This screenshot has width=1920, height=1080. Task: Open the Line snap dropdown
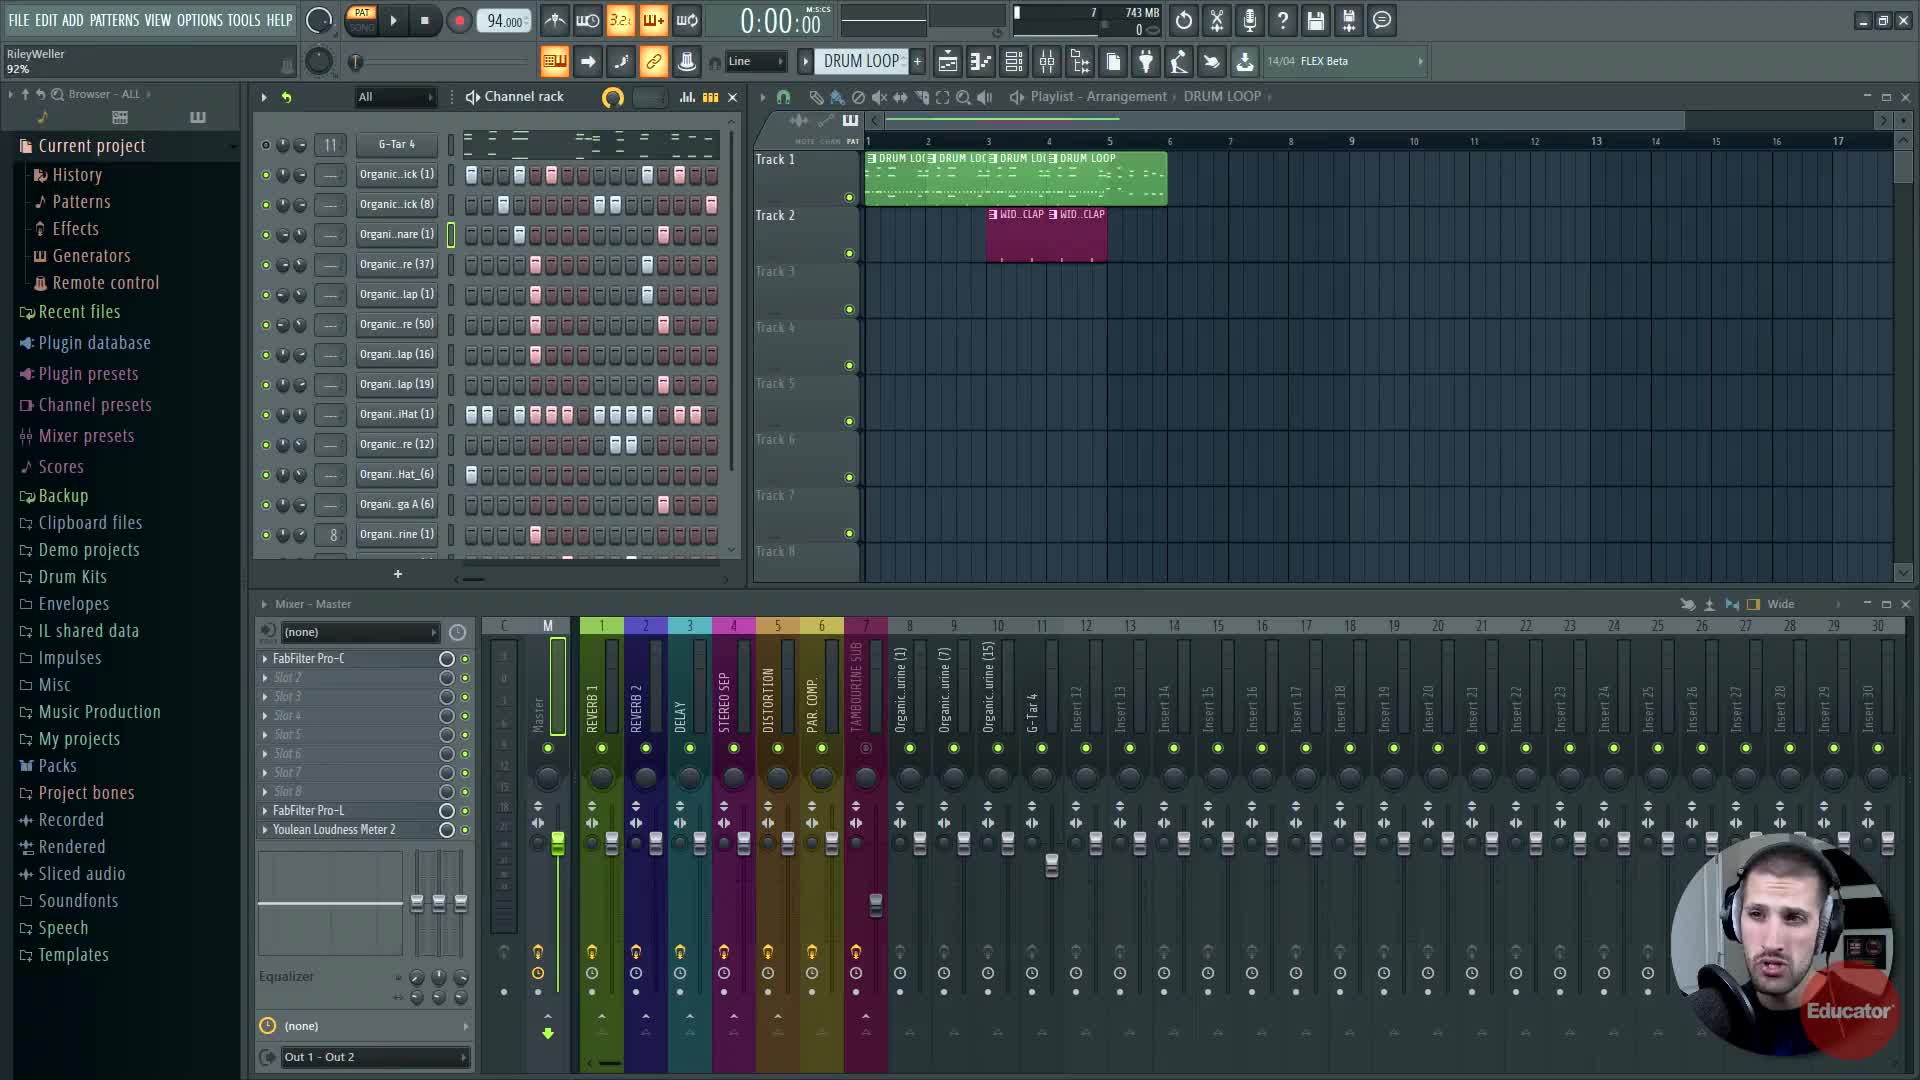pos(756,62)
